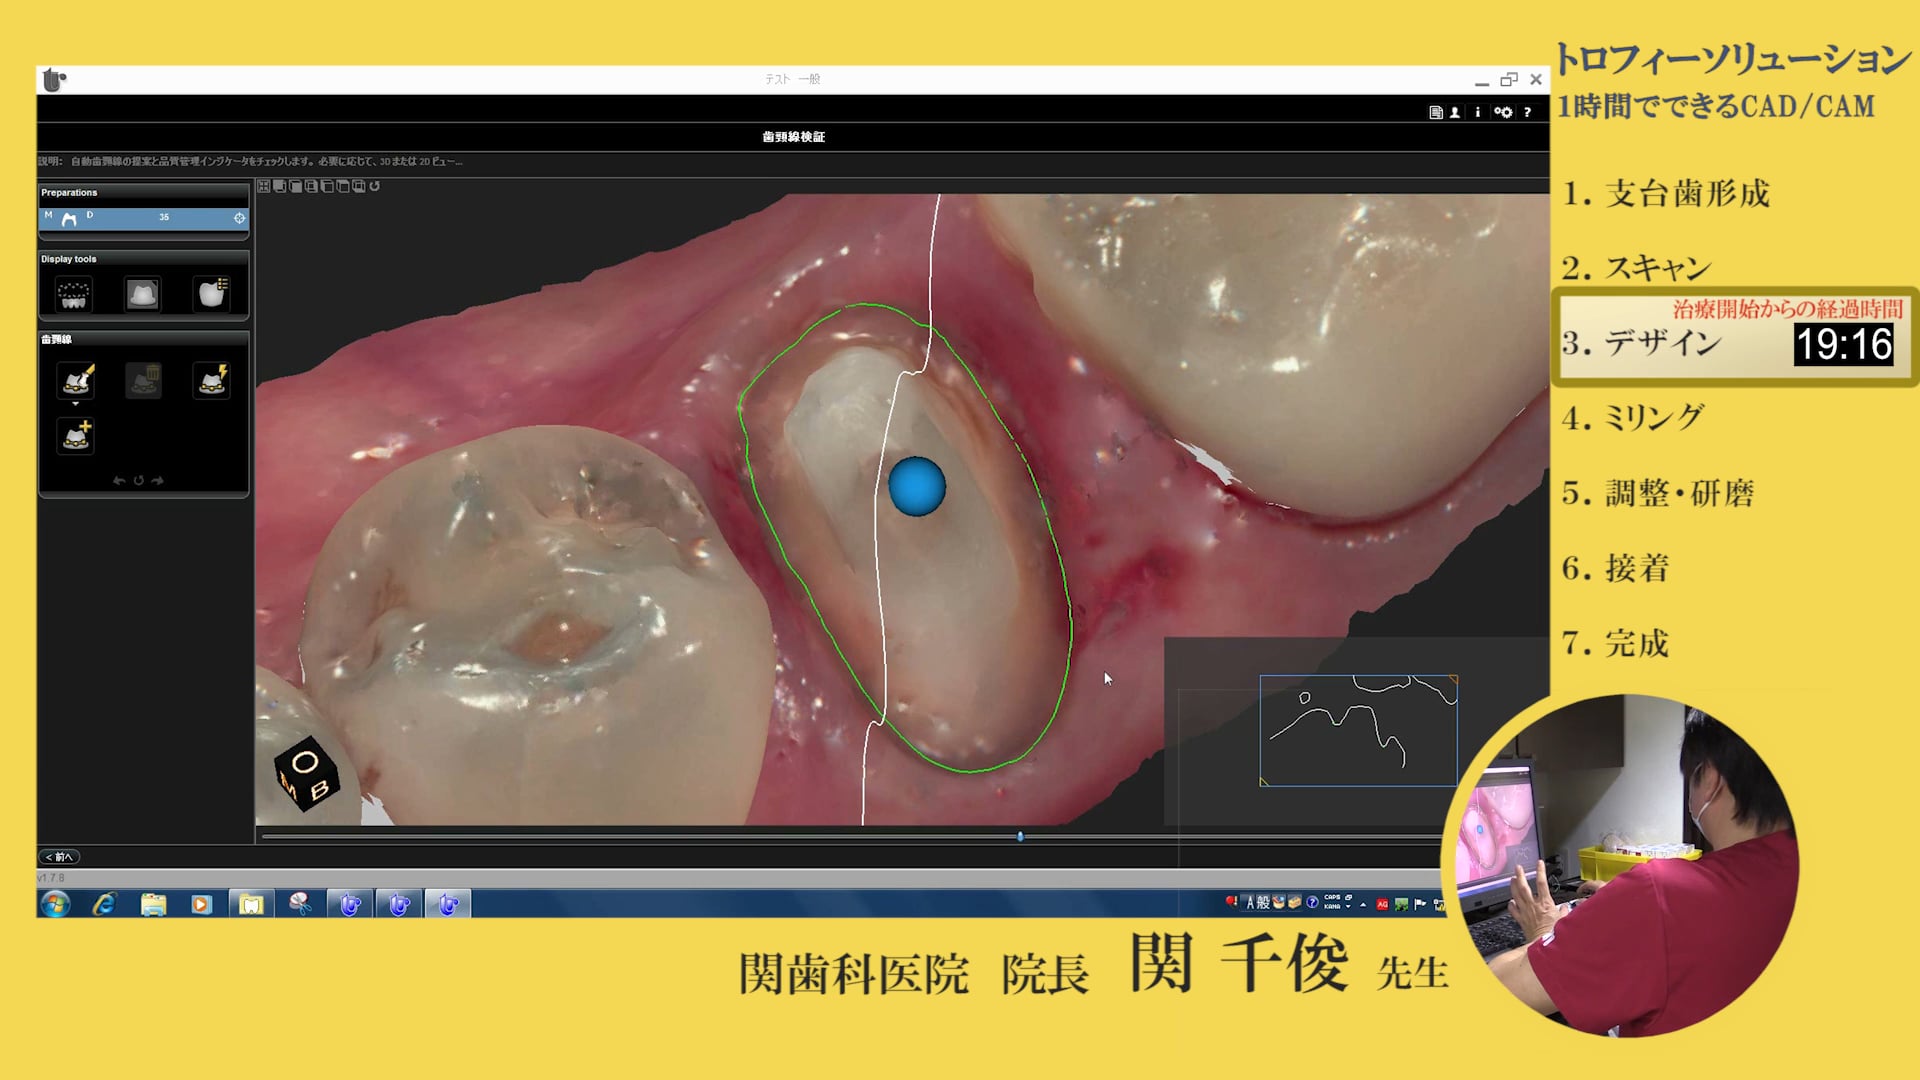Open the Windows Start menu

click(x=56, y=905)
